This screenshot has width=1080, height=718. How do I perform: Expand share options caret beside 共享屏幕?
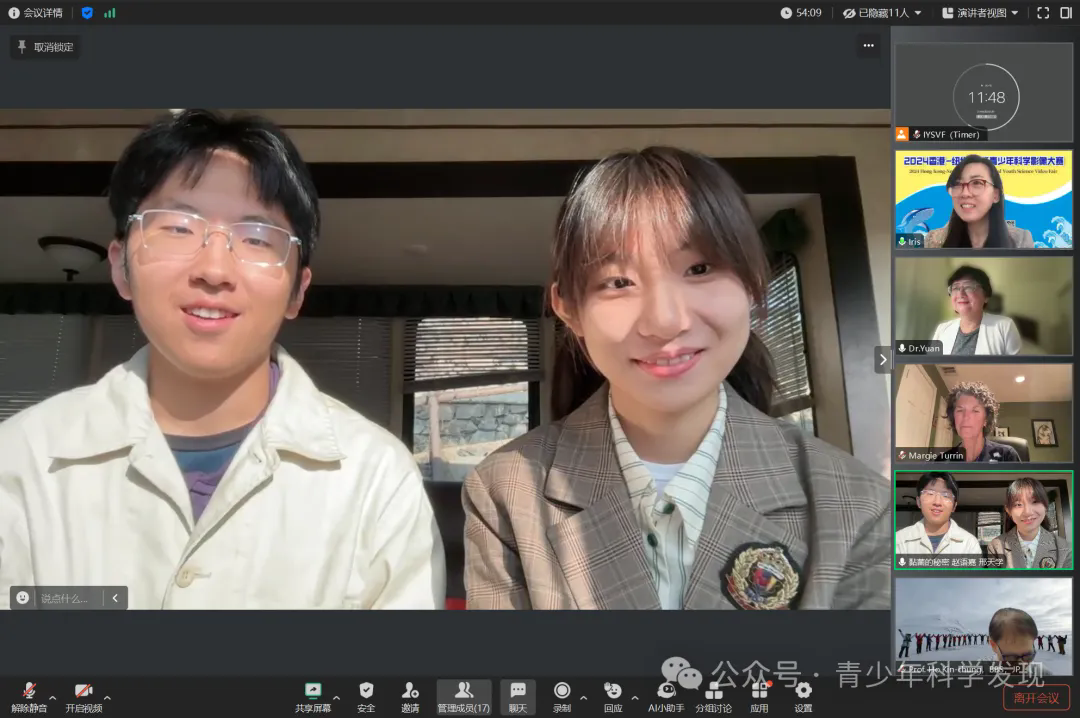(x=336, y=698)
